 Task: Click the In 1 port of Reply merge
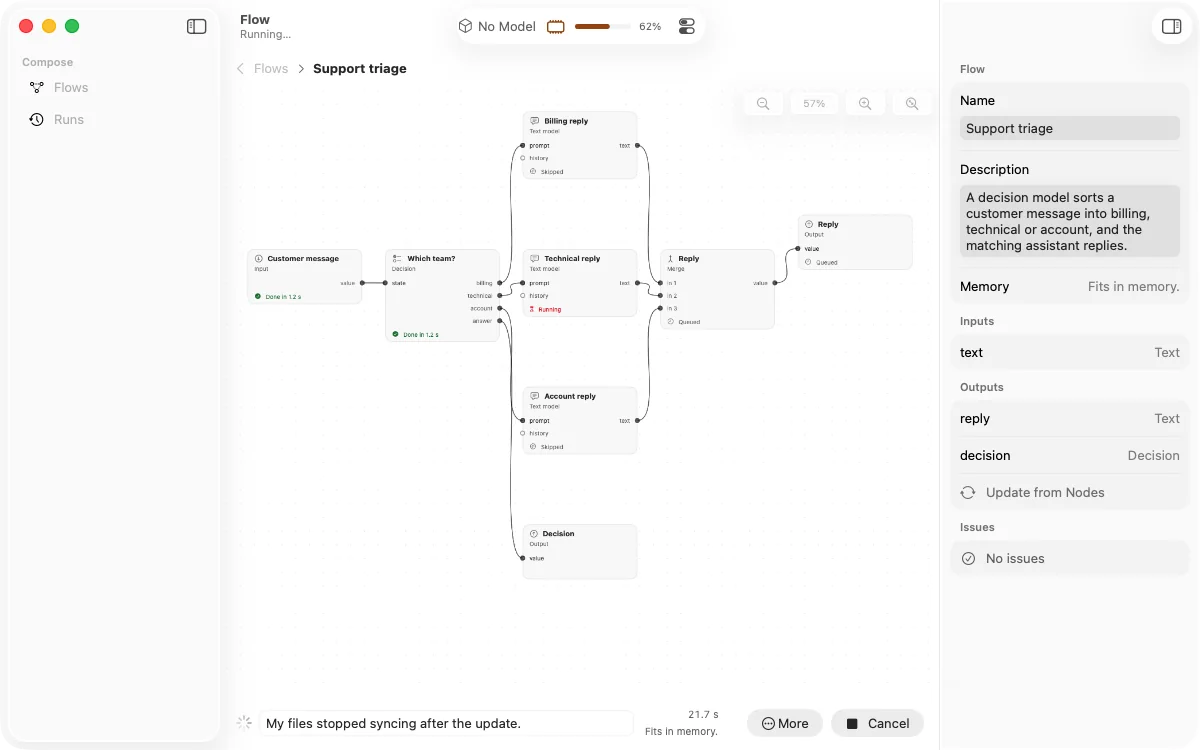pos(661,283)
